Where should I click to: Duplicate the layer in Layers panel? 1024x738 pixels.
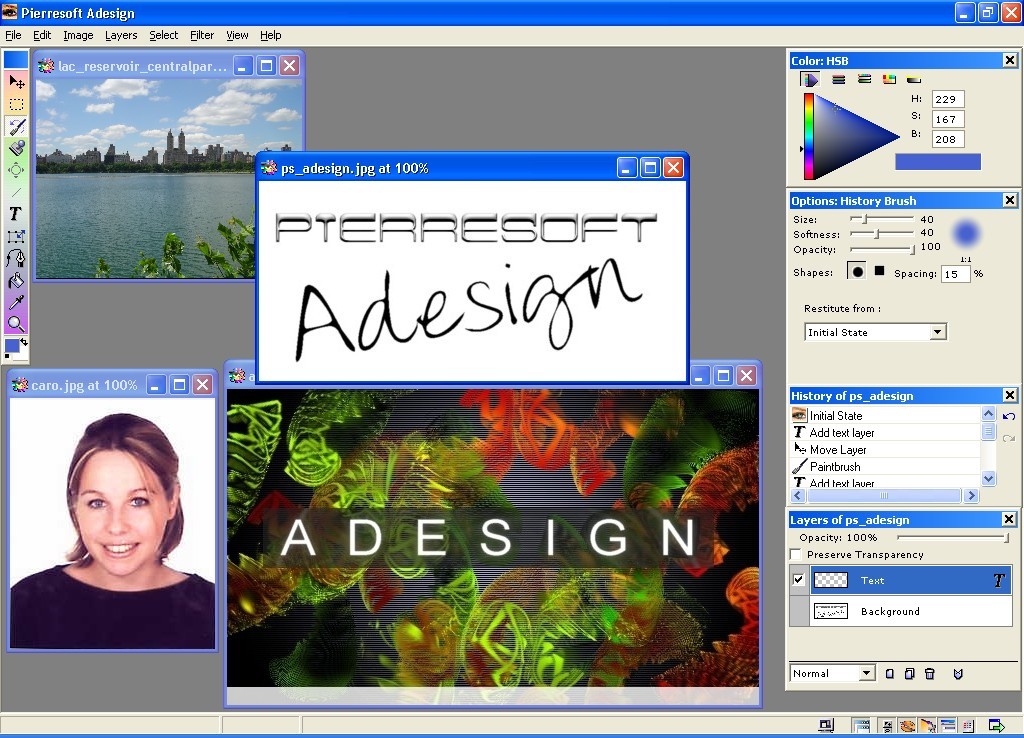pos(910,673)
